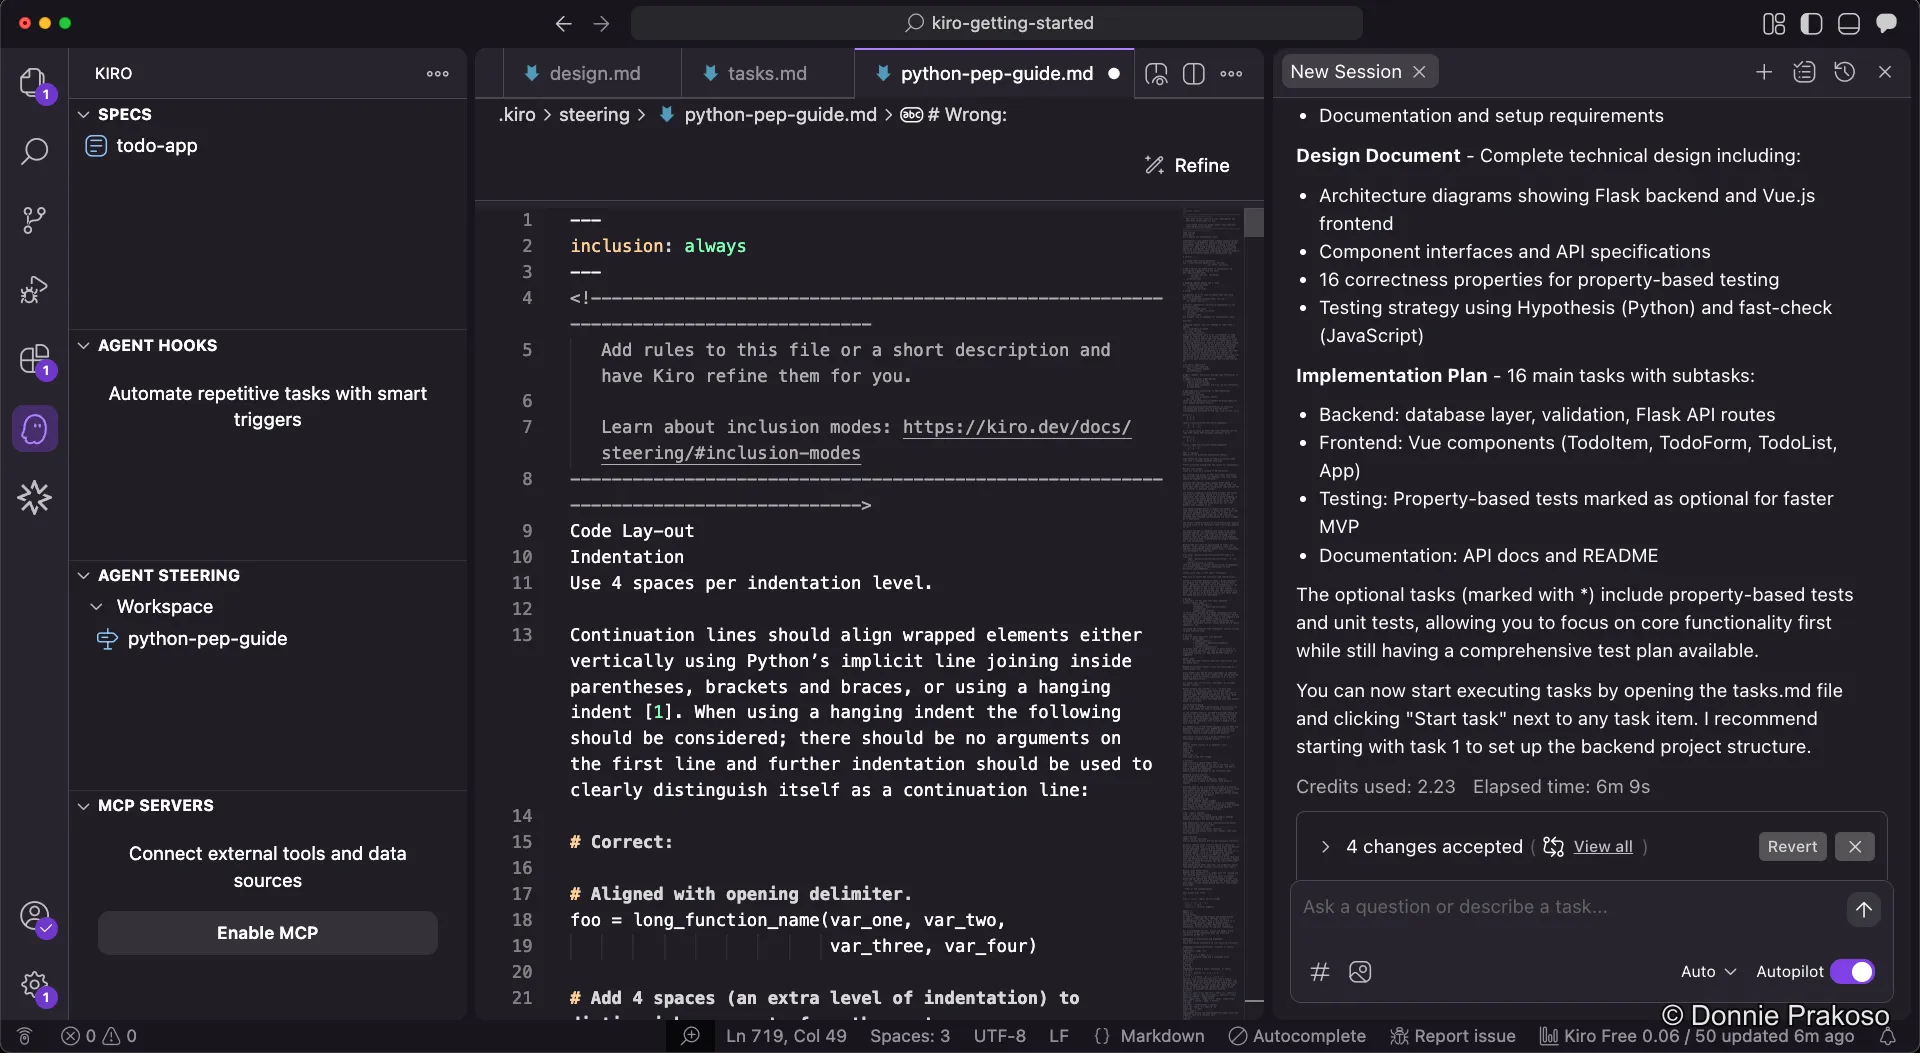Attach an image using the image icon
Image resolution: width=1920 pixels, height=1053 pixels.
(x=1360, y=971)
